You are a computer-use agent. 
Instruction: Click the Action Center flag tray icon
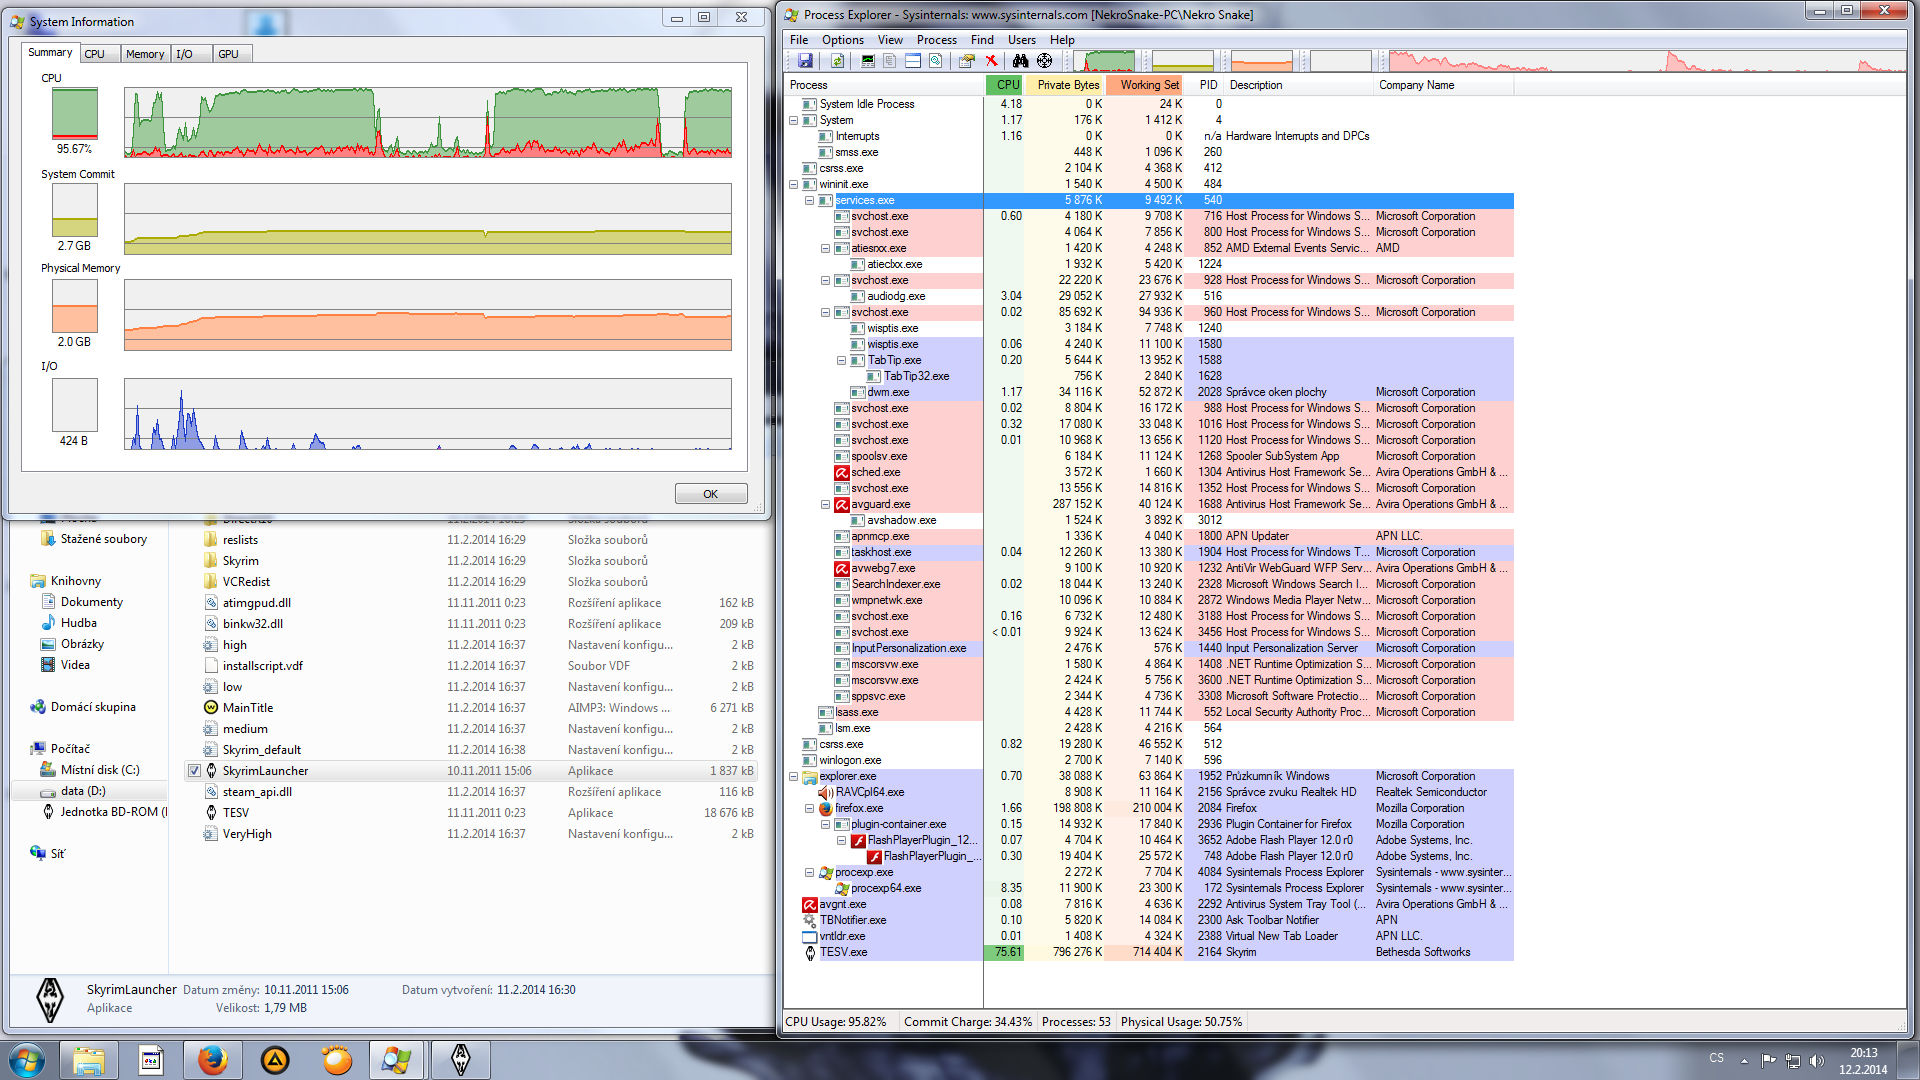click(x=1769, y=1061)
